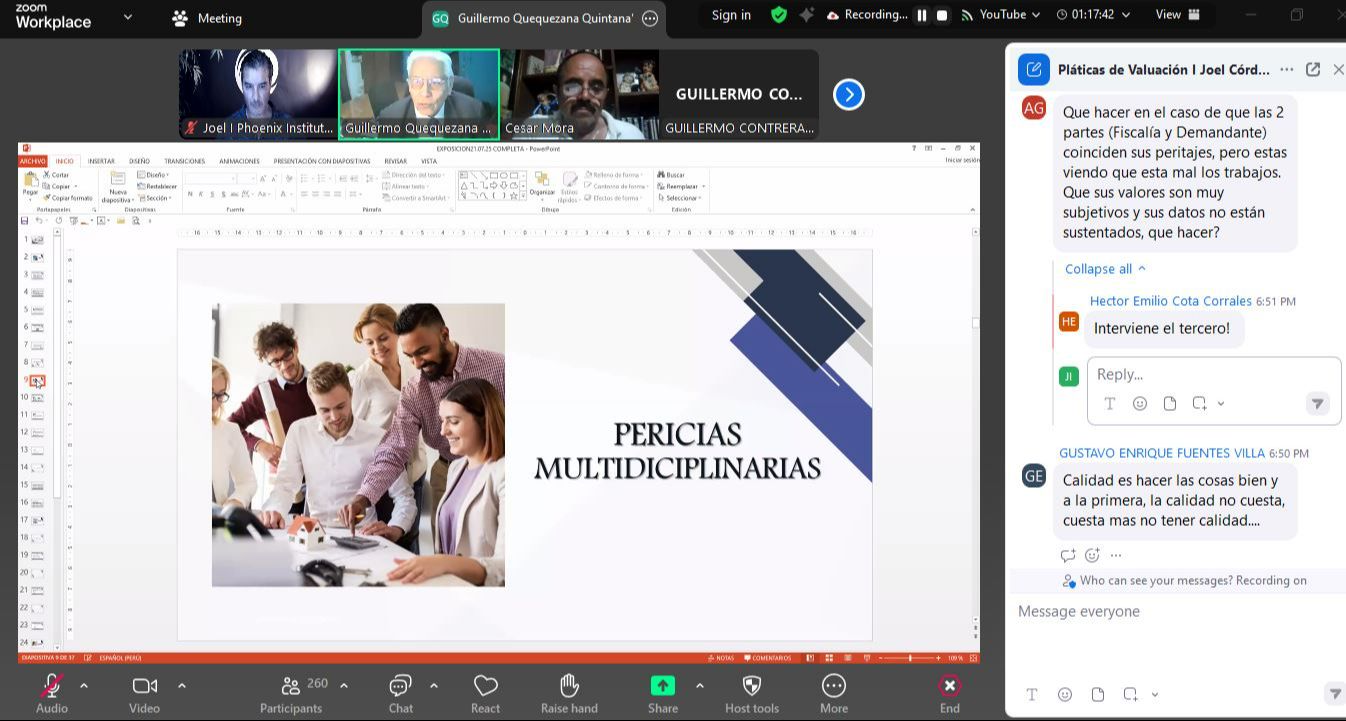Adjust the PowerPoint zoom slider
1346x721 pixels.
(x=910, y=658)
